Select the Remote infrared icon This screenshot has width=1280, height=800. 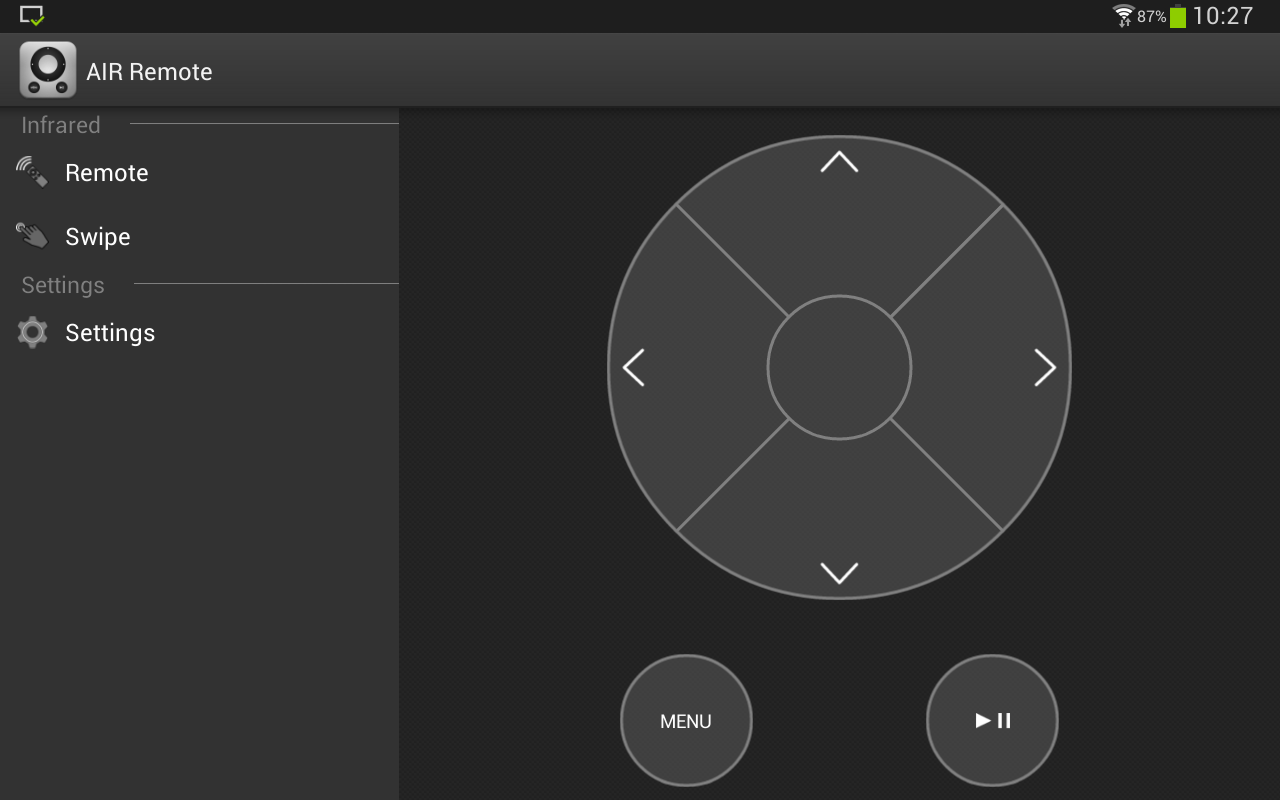click(31, 171)
